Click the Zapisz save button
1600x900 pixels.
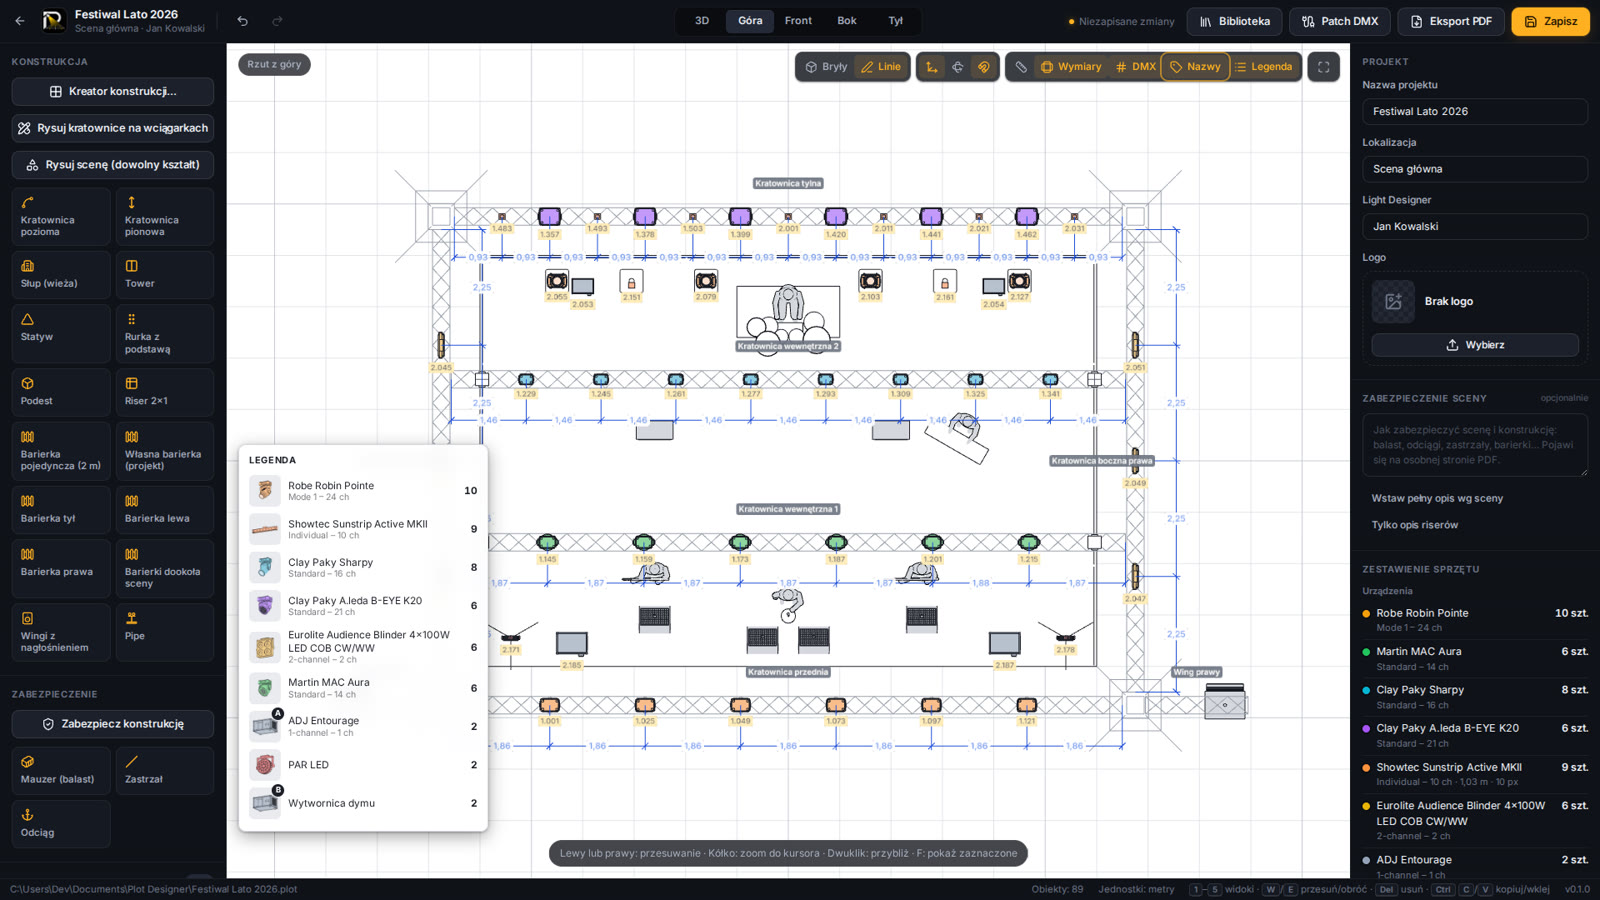[x=1550, y=21]
